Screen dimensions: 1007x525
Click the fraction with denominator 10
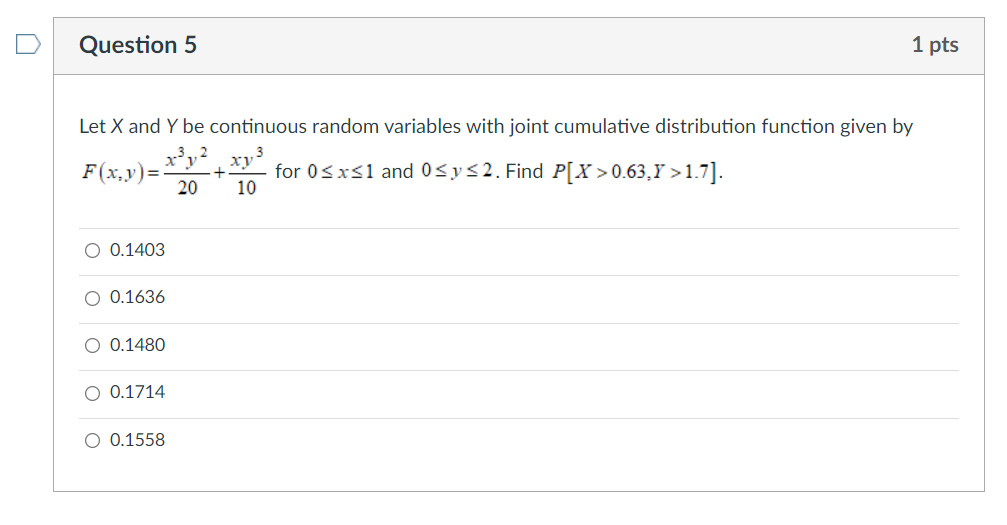coord(247,172)
